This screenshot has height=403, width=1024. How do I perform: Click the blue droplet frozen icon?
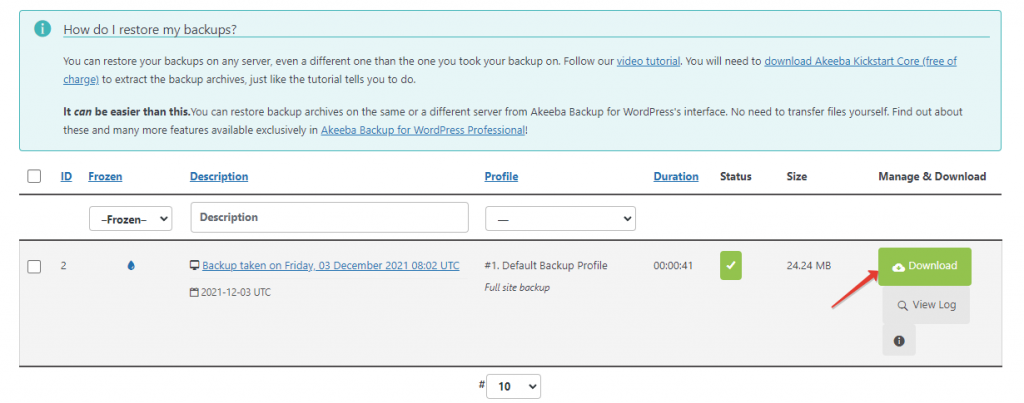pyautogui.click(x=131, y=266)
